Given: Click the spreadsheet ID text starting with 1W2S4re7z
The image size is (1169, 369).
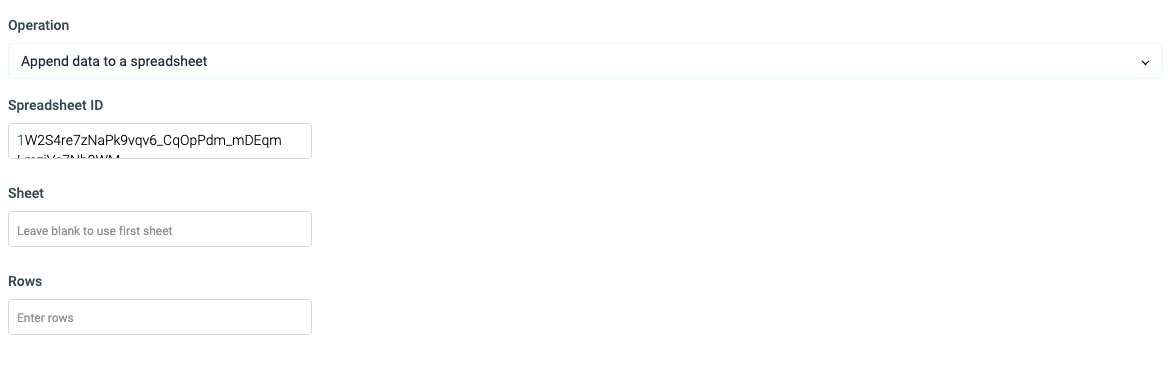Looking at the screenshot, I should point(149,140).
